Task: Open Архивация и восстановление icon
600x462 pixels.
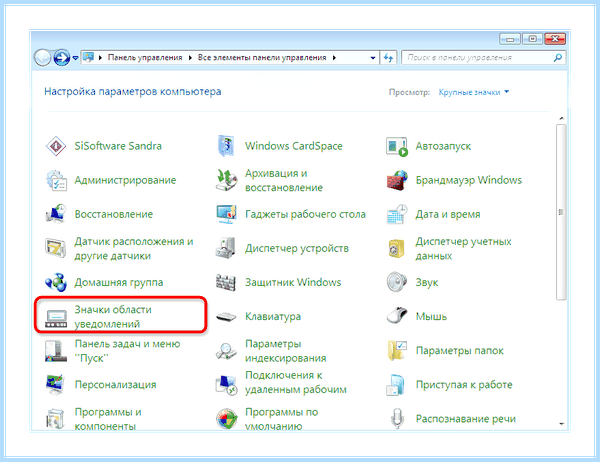Action: [226, 180]
